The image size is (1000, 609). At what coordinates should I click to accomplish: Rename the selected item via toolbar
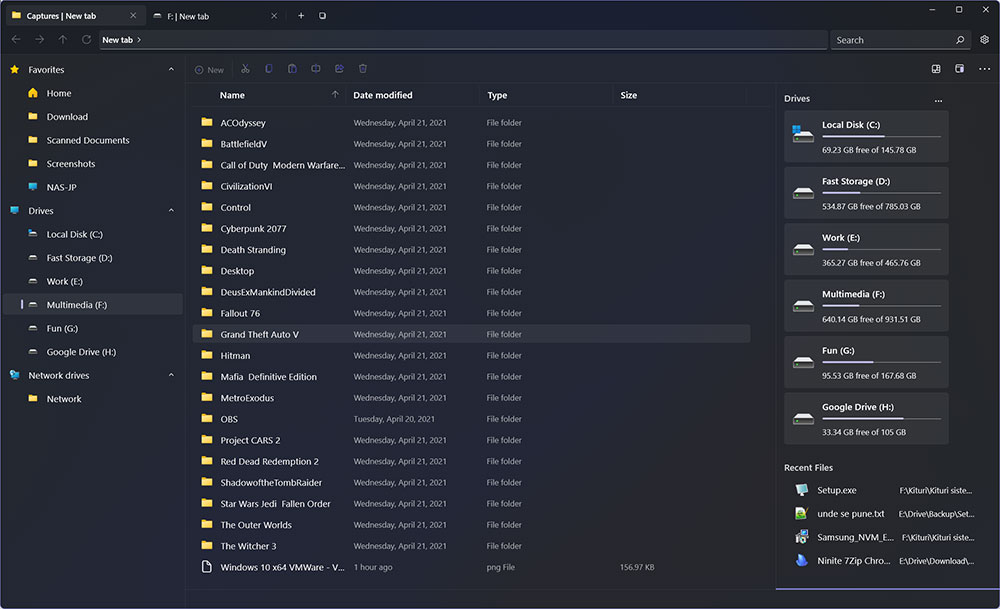[316, 69]
